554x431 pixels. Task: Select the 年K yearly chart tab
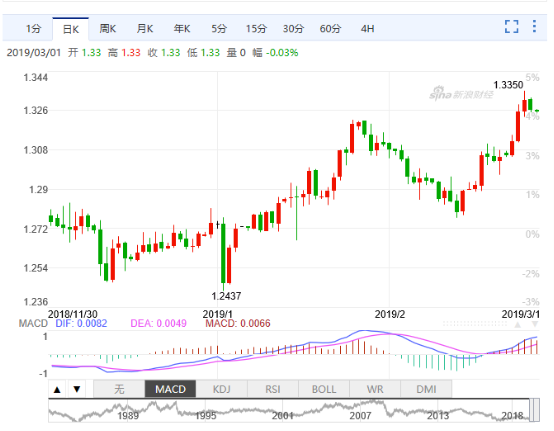click(182, 29)
